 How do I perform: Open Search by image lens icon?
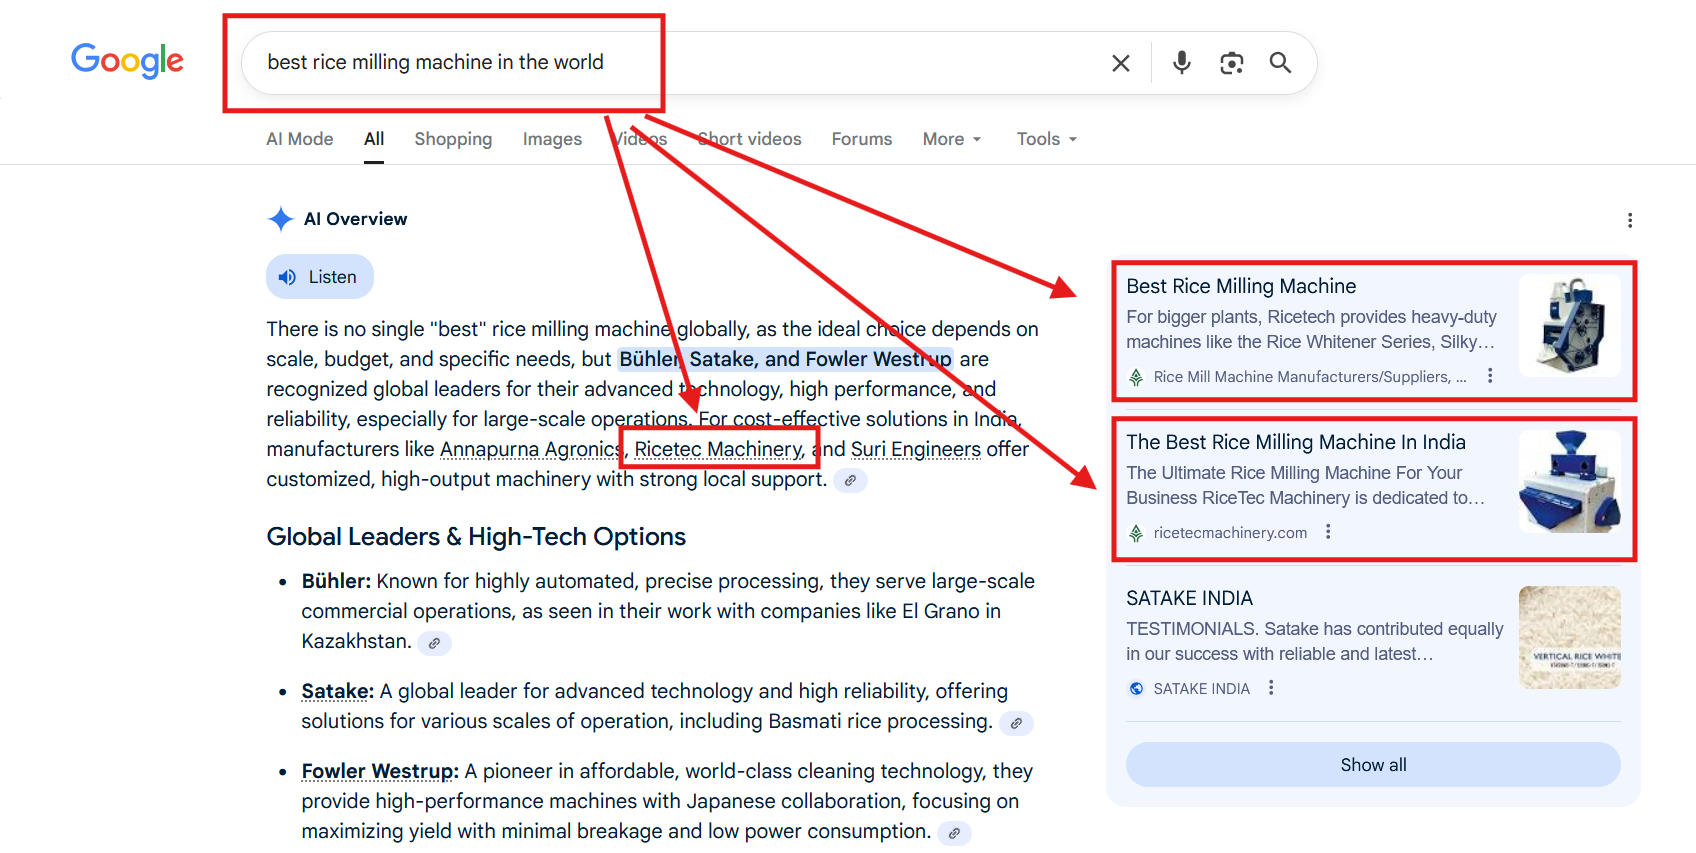pos(1231,63)
